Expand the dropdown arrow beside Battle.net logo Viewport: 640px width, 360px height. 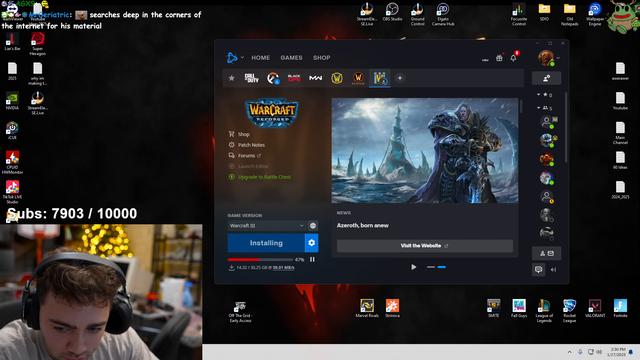click(242, 58)
